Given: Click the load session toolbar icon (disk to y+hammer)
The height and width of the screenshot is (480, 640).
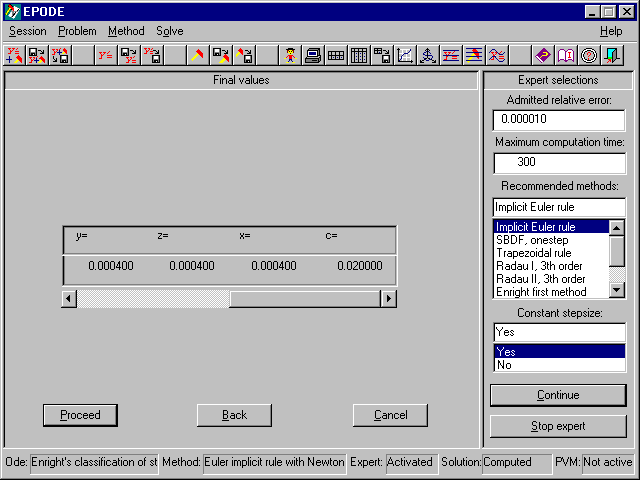Looking at the screenshot, I should pyautogui.click(x=37, y=55).
